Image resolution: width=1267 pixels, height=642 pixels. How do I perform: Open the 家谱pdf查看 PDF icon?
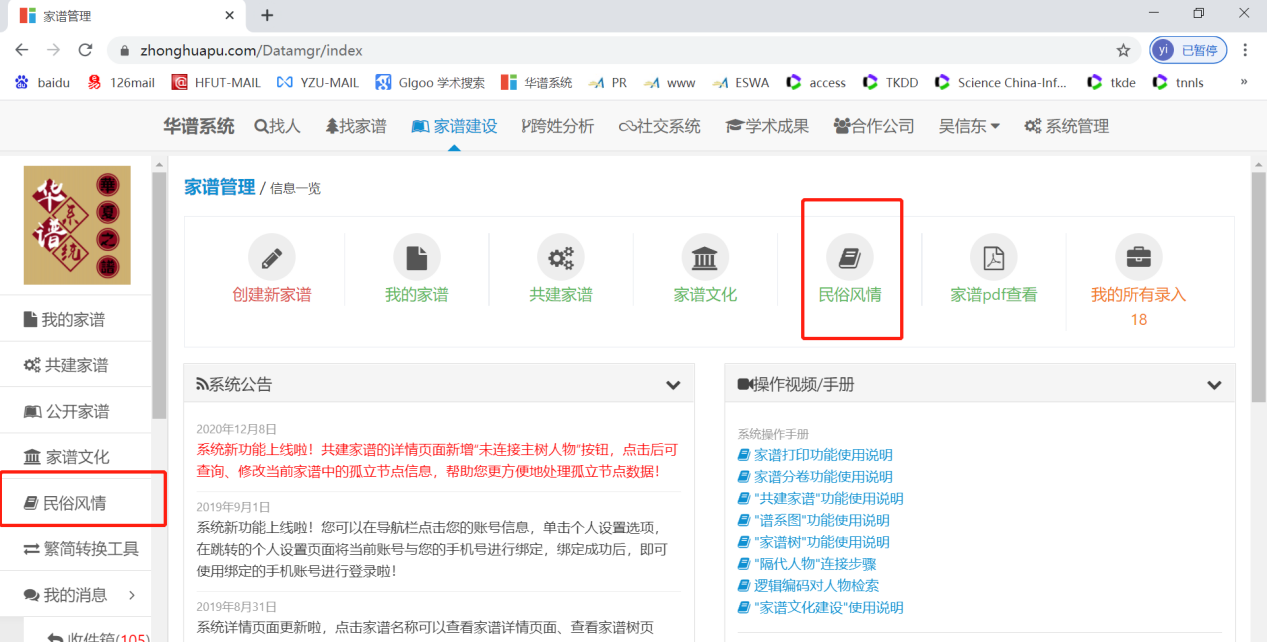point(993,258)
